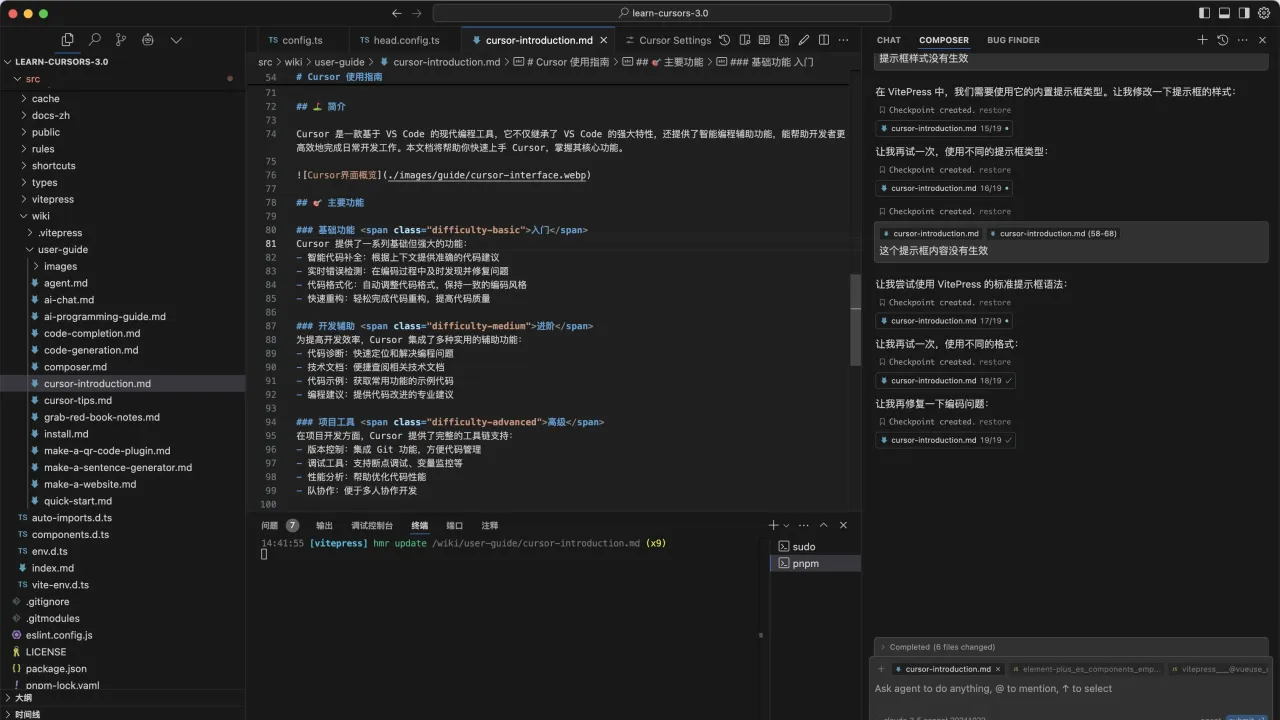Expand additional sidebar views chevron
1280x720 pixels.
(x=176, y=40)
